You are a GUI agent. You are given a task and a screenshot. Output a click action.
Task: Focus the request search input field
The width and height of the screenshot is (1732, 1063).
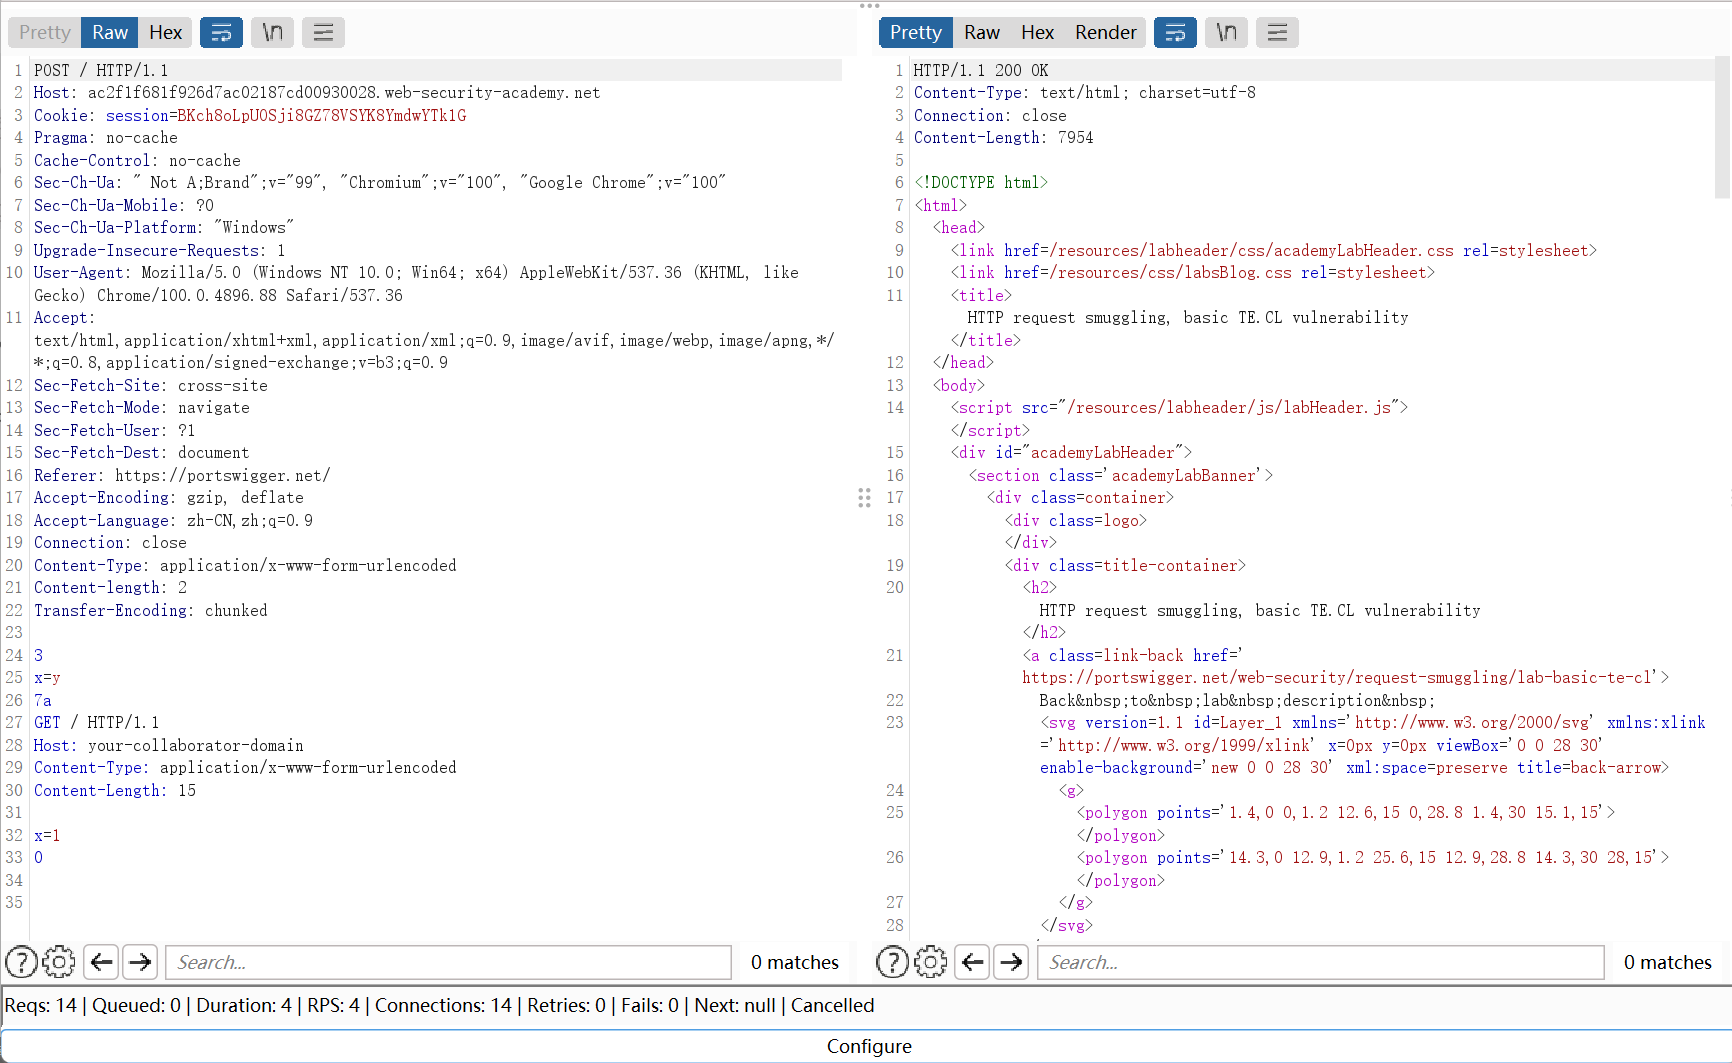(448, 962)
